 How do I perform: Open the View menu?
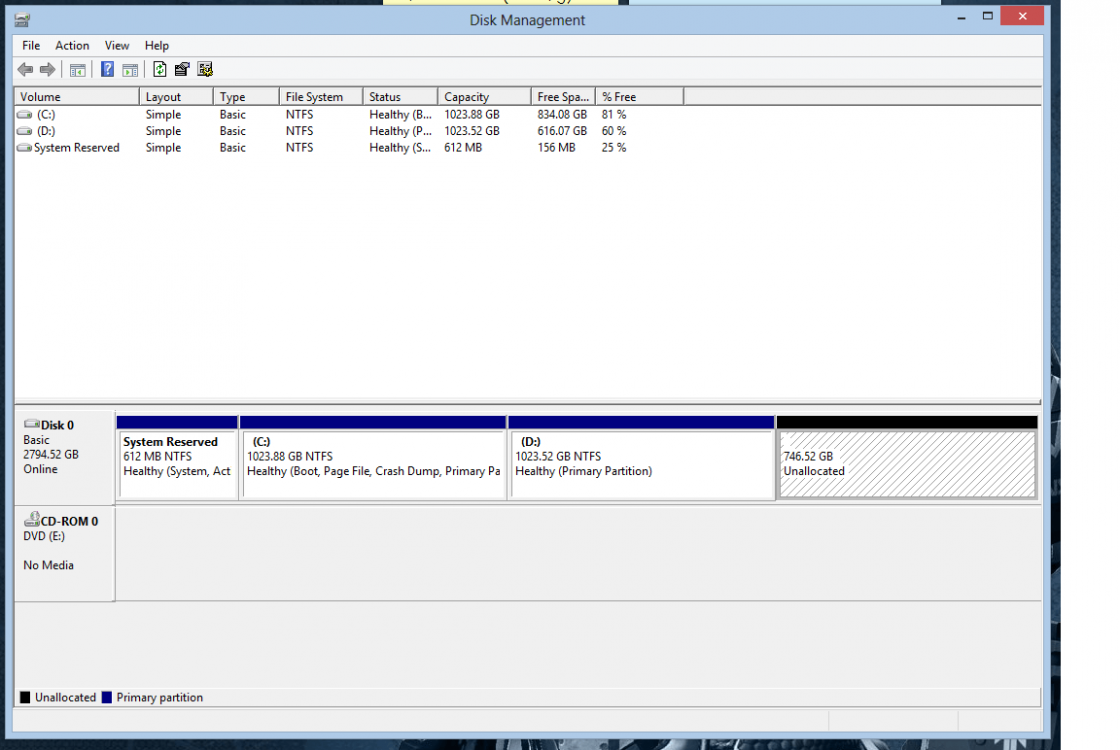117,45
